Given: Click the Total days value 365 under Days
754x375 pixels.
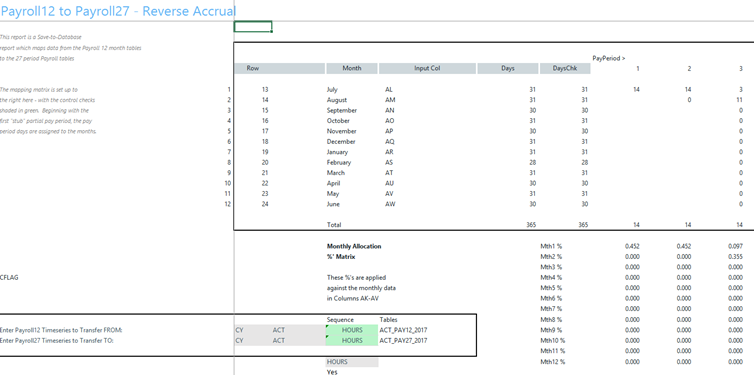Looking at the screenshot, I should tap(531, 225).
